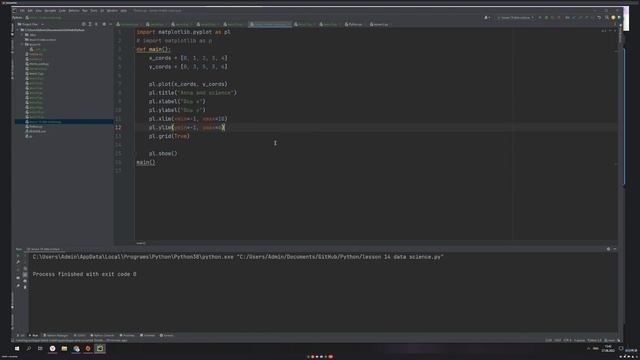Click the select opened file target icon

83,24
